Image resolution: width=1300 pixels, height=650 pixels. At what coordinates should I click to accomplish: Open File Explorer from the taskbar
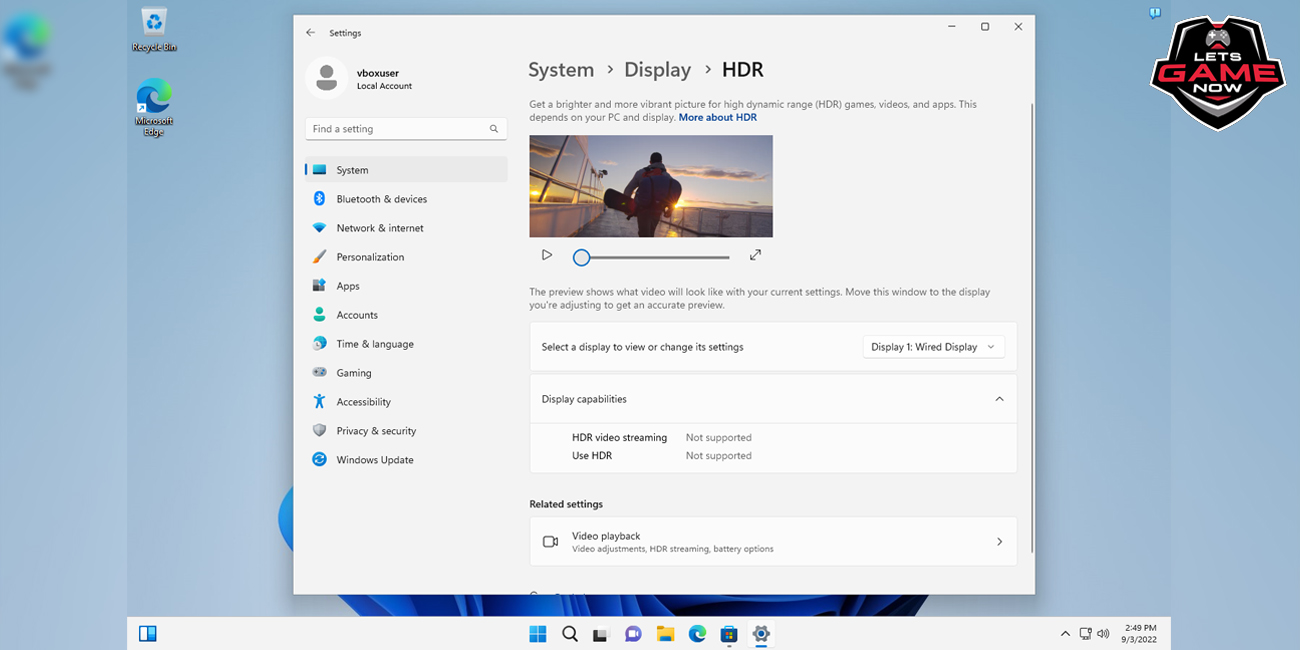[x=665, y=634]
